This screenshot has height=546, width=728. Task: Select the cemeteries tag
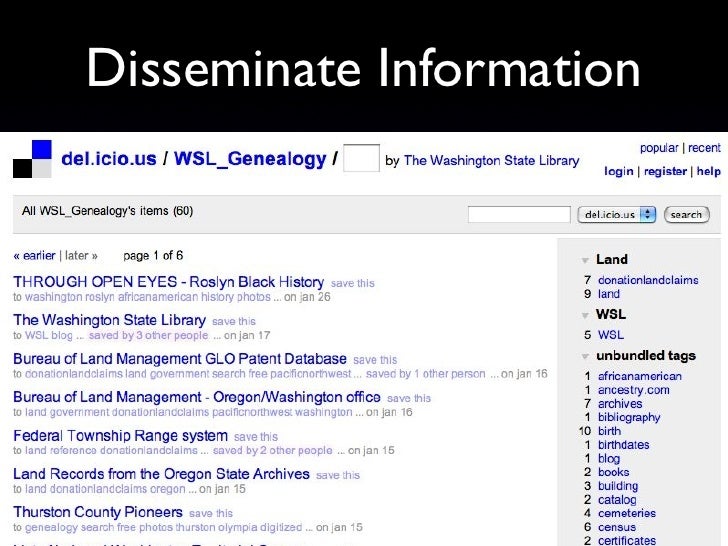point(626,514)
